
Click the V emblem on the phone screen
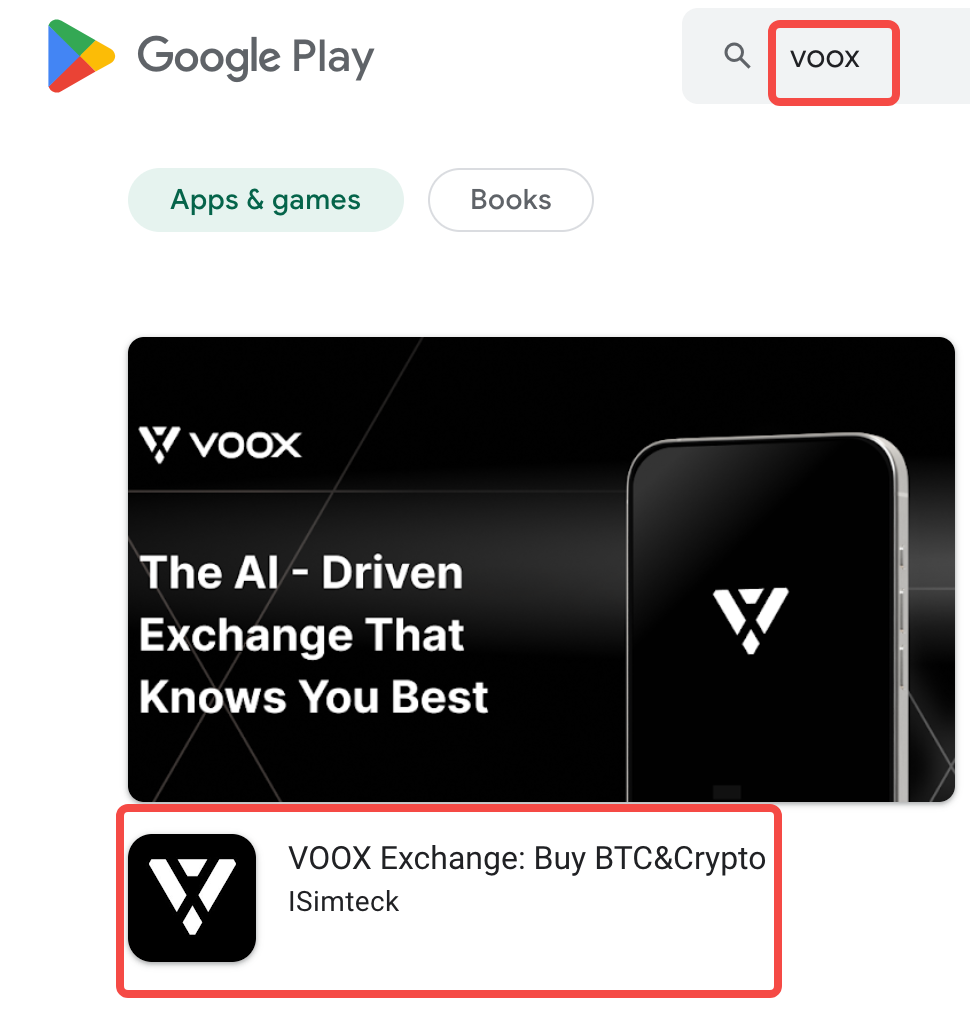[750, 620]
